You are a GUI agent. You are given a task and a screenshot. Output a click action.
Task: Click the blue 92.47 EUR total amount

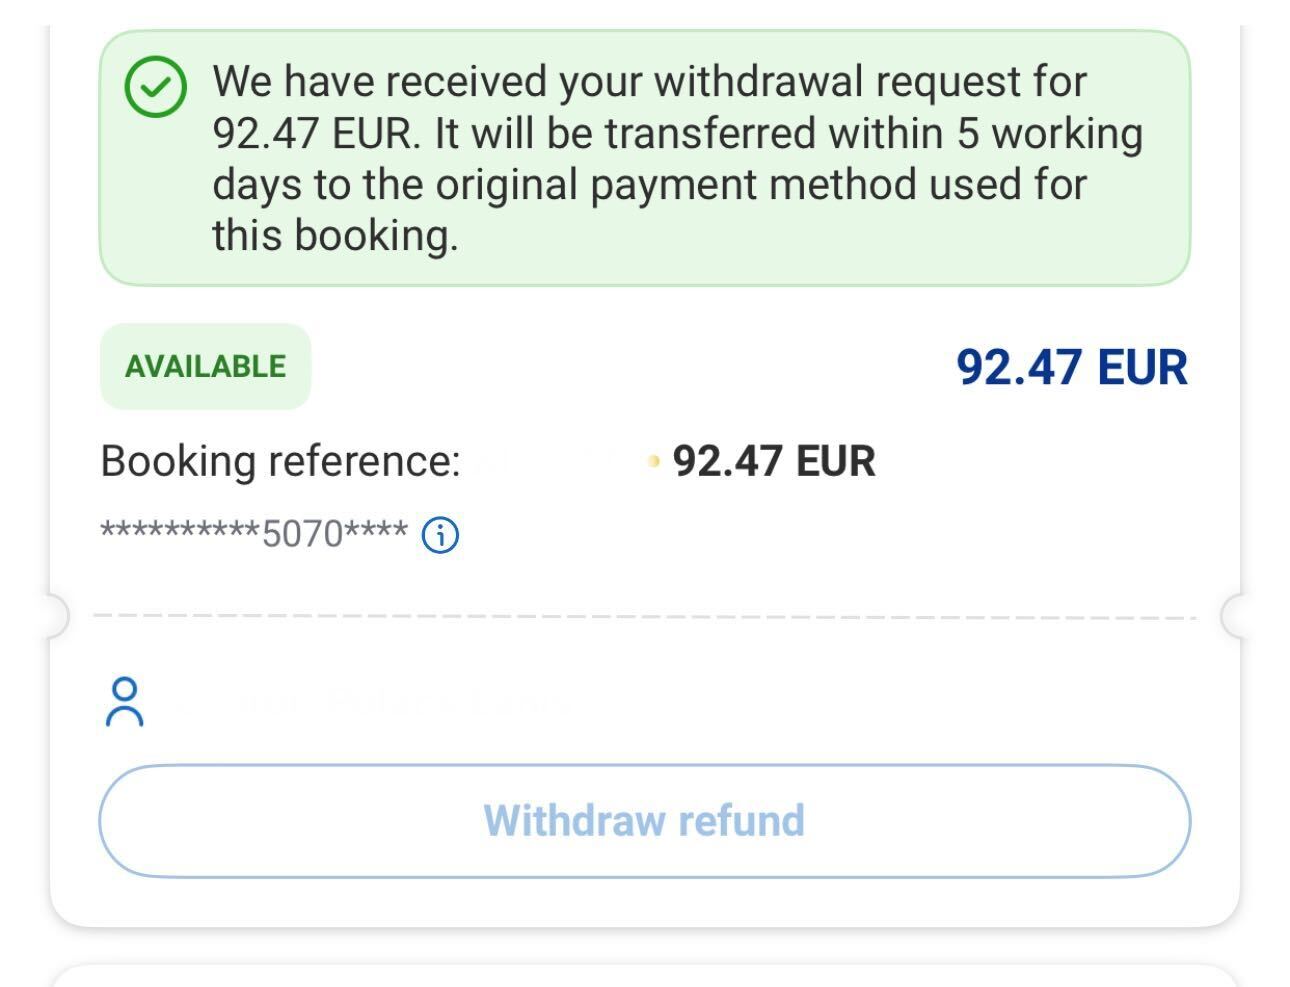click(1072, 367)
